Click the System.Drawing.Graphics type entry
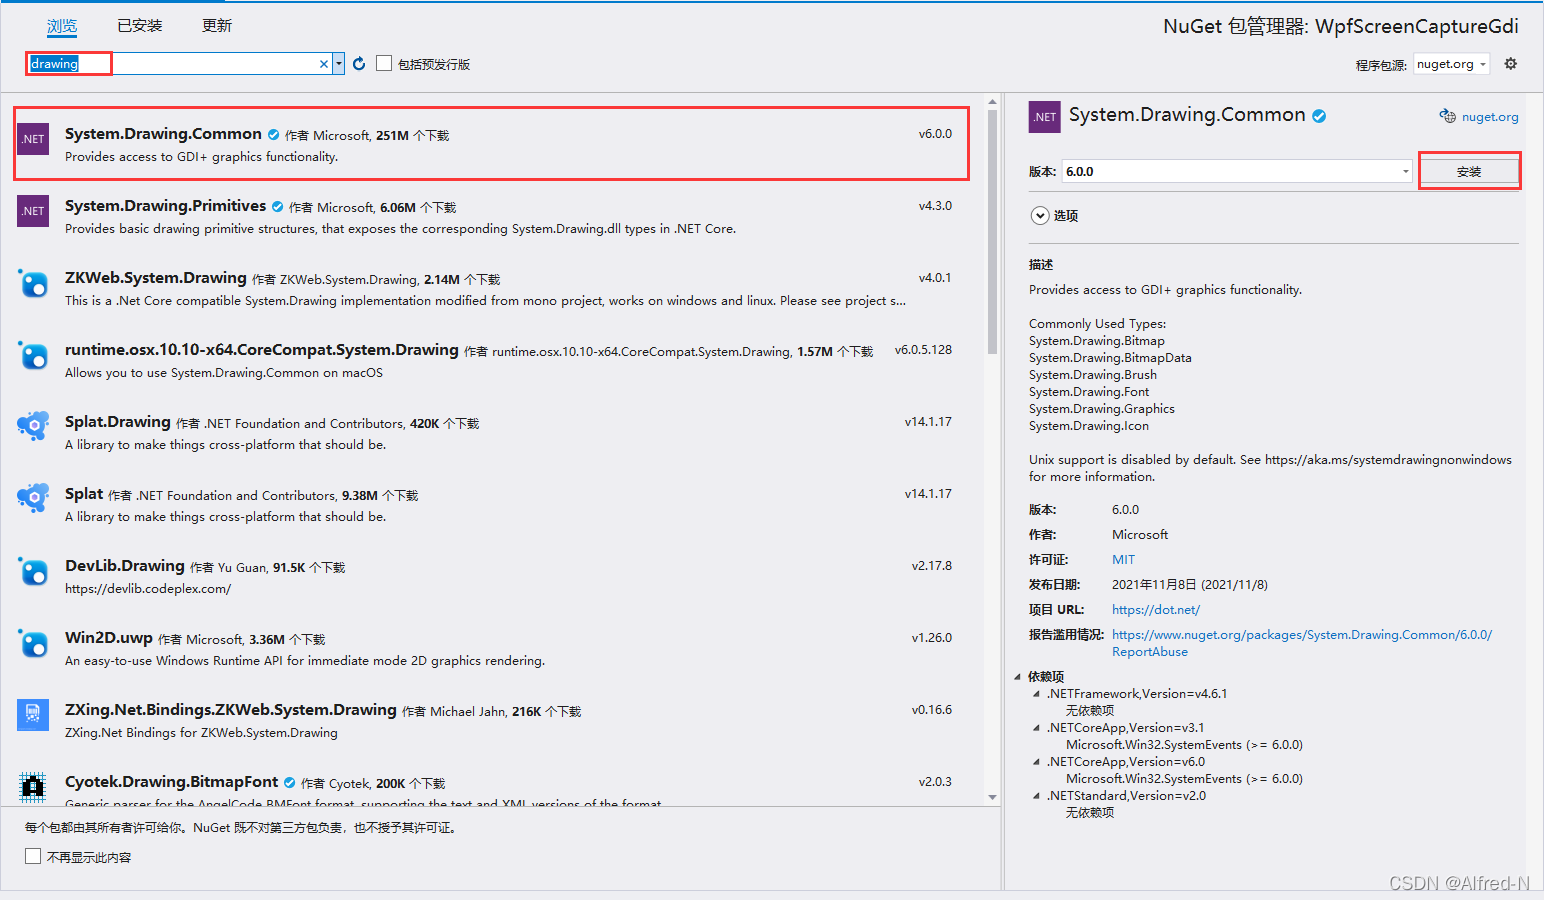The image size is (1544, 900). [1102, 409]
